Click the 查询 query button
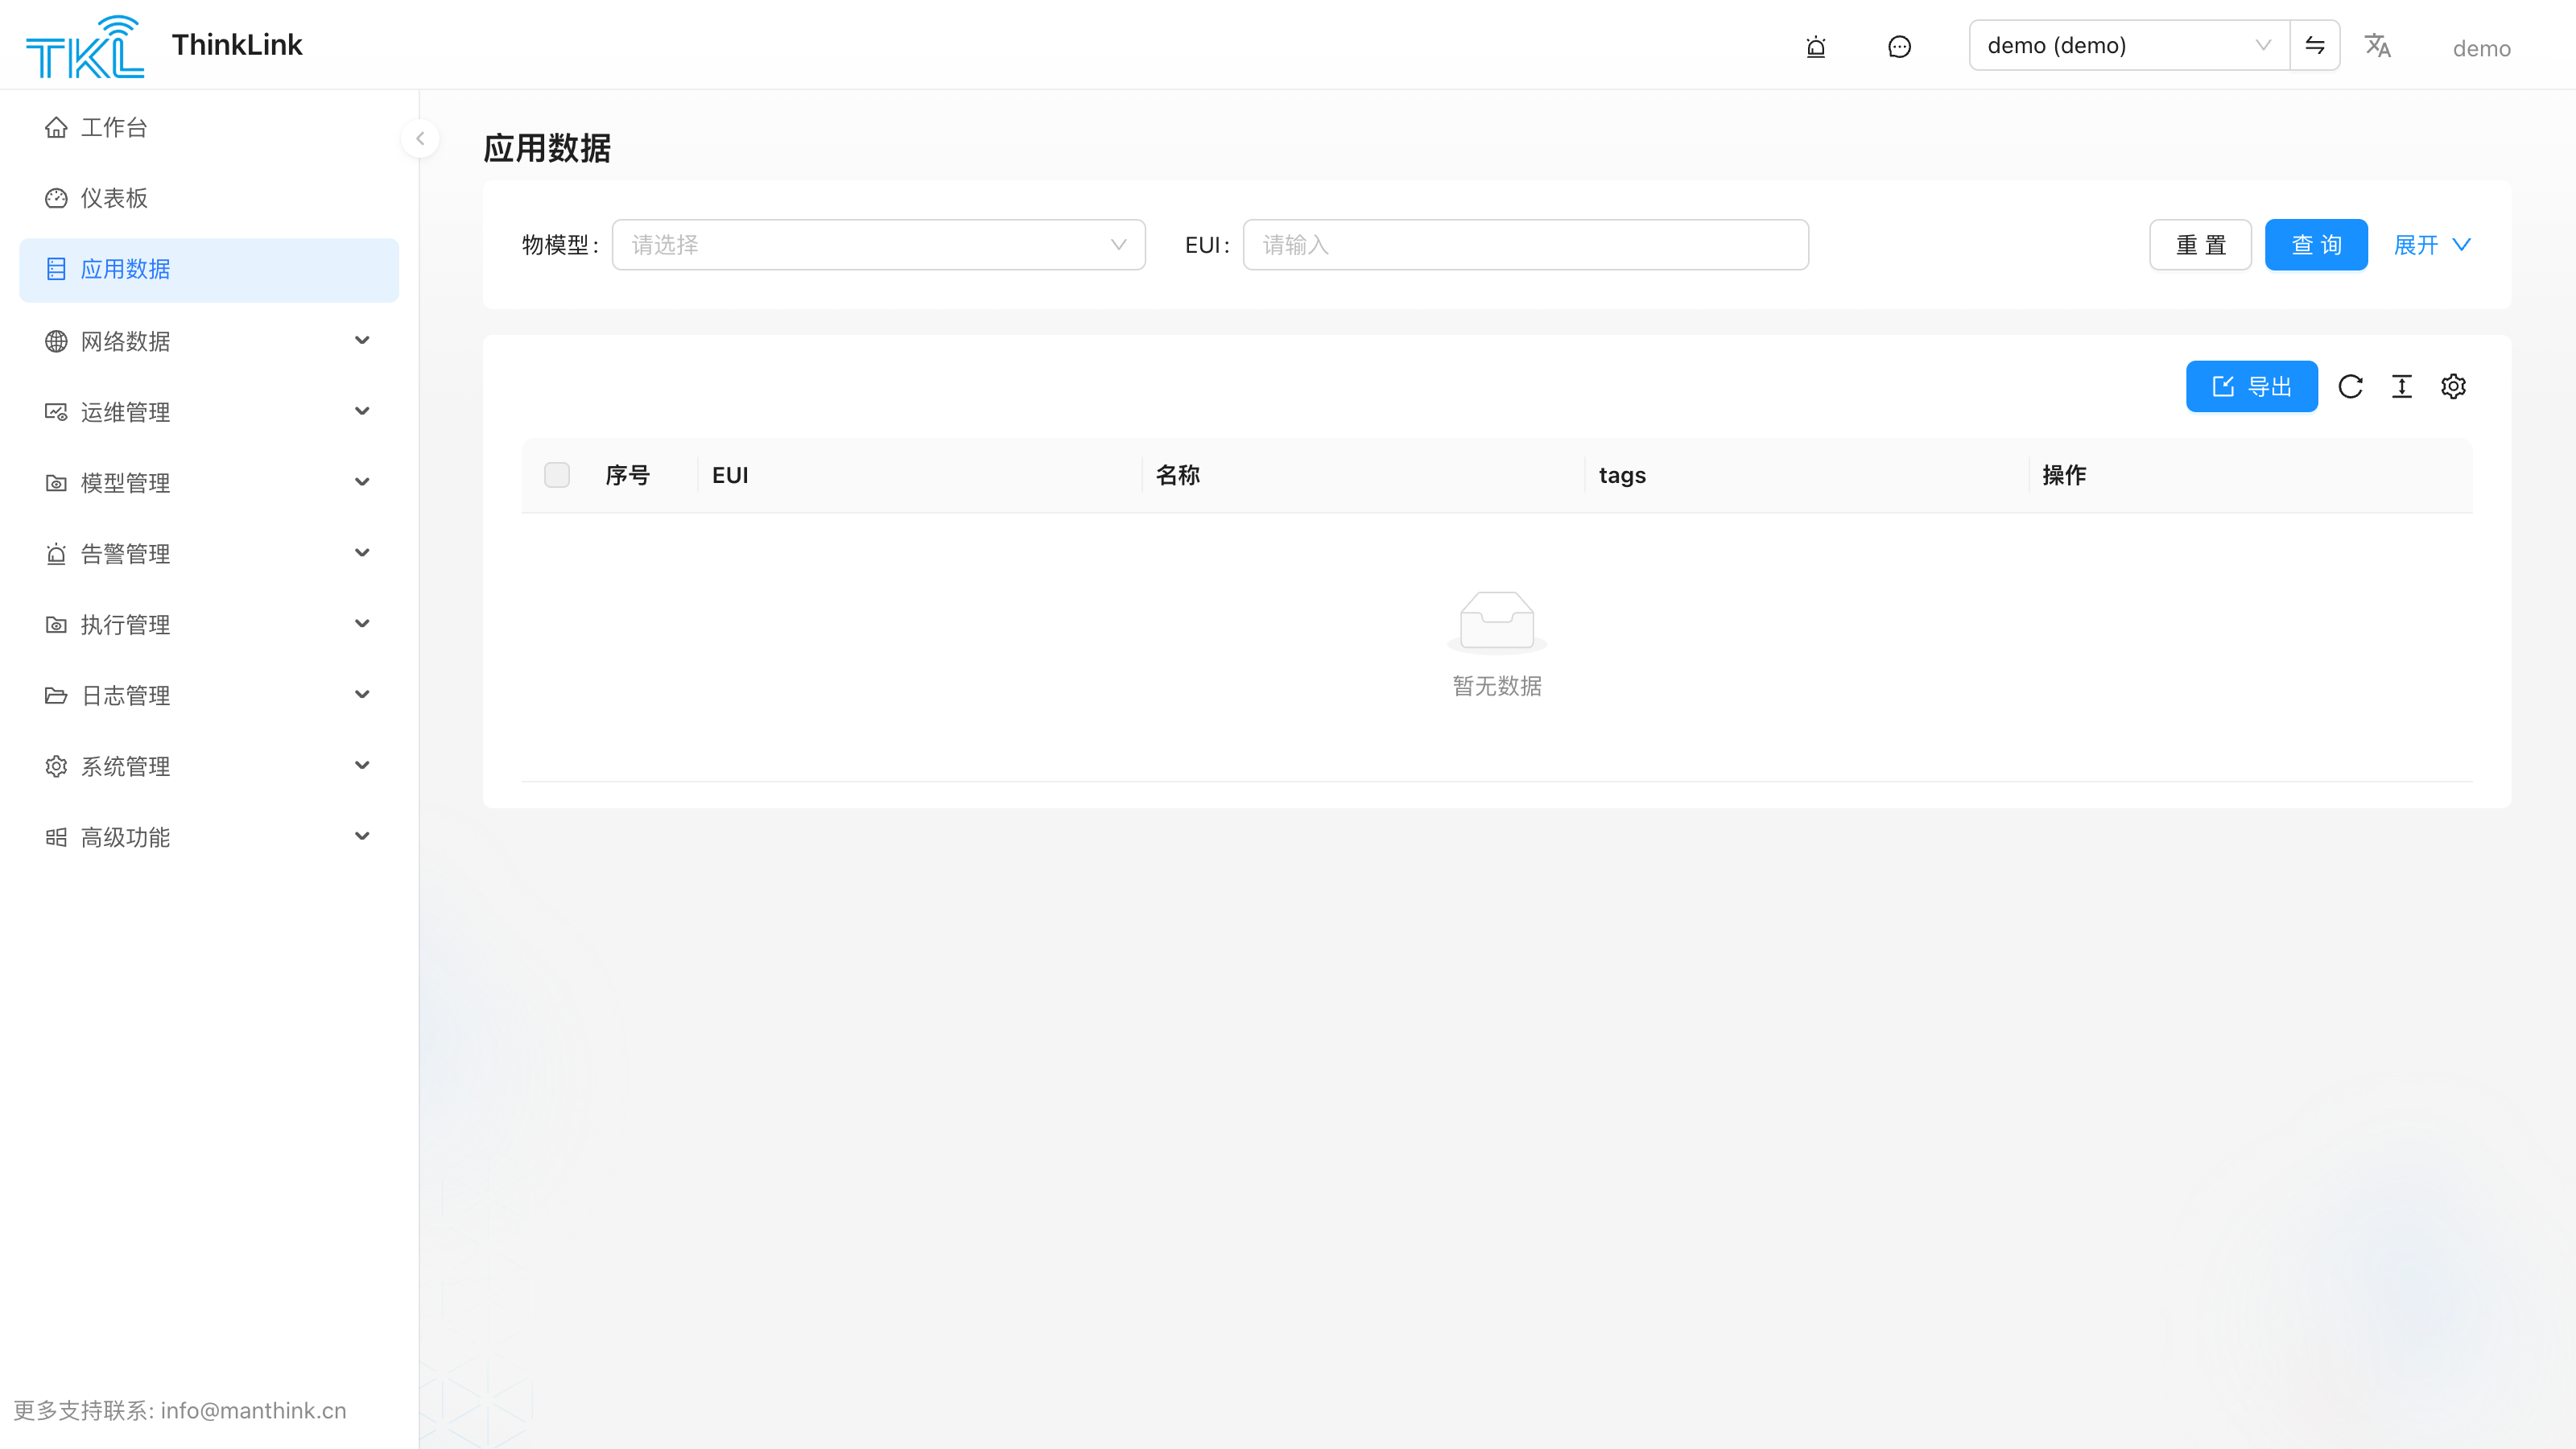Screen dimensions: 2576x1449 pyautogui.click(x=2316, y=245)
